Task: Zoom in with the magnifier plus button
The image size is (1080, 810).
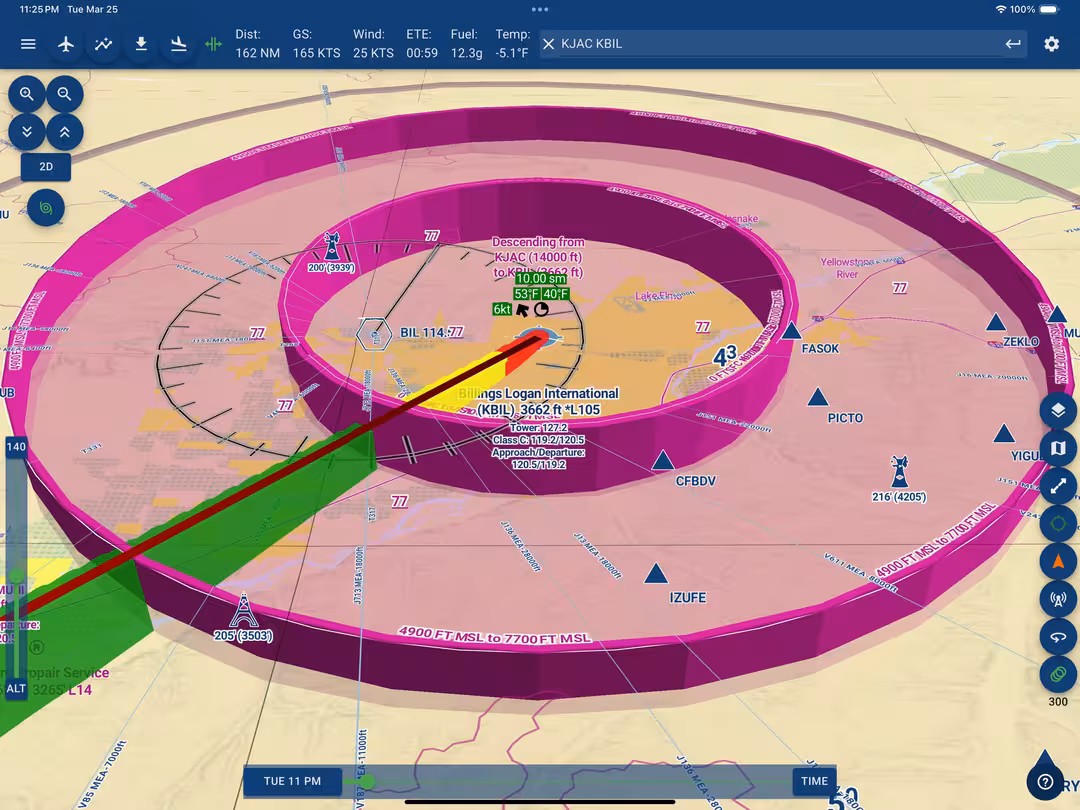Action: pyautogui.click(x=27, y=94)
